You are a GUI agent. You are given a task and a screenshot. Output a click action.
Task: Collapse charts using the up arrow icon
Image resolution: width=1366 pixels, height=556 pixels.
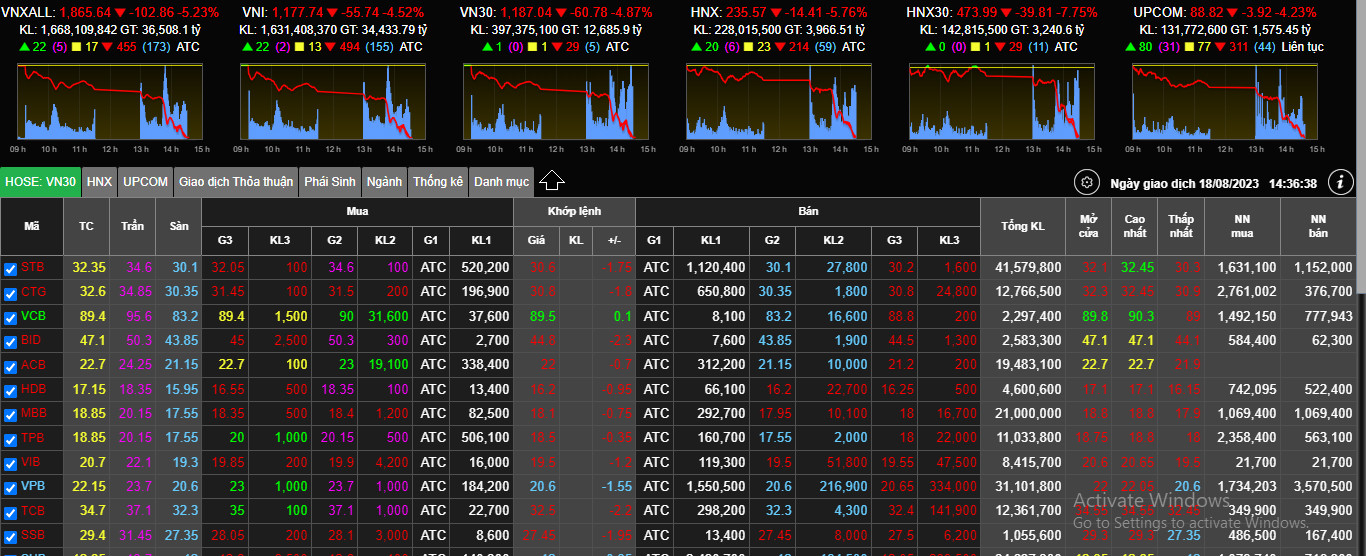[552, 181]
